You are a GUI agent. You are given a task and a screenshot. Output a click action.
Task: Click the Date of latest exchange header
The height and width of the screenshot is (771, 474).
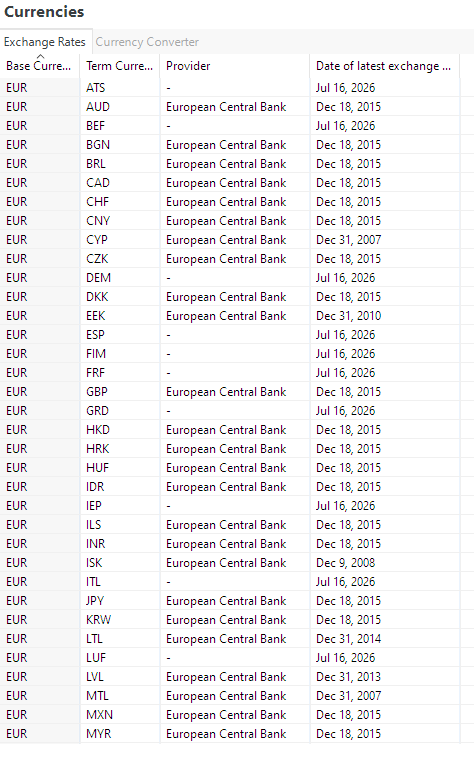(x=385, y=66)
